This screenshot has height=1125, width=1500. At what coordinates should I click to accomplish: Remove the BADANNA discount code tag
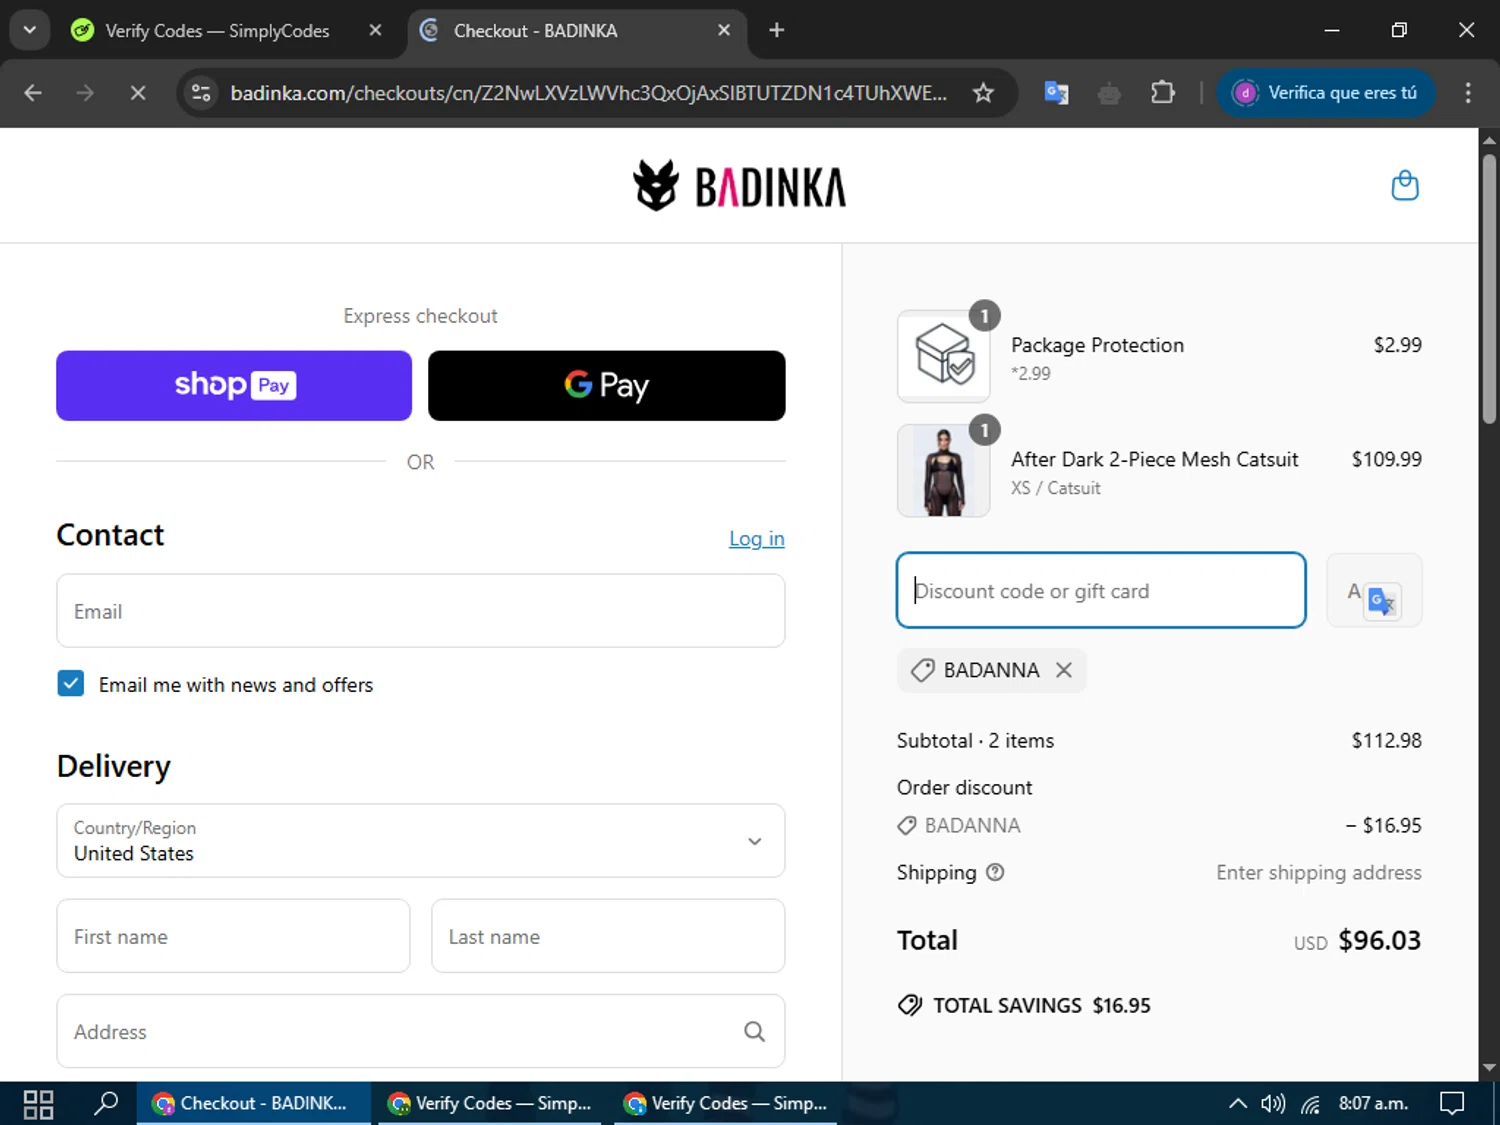1064,670
